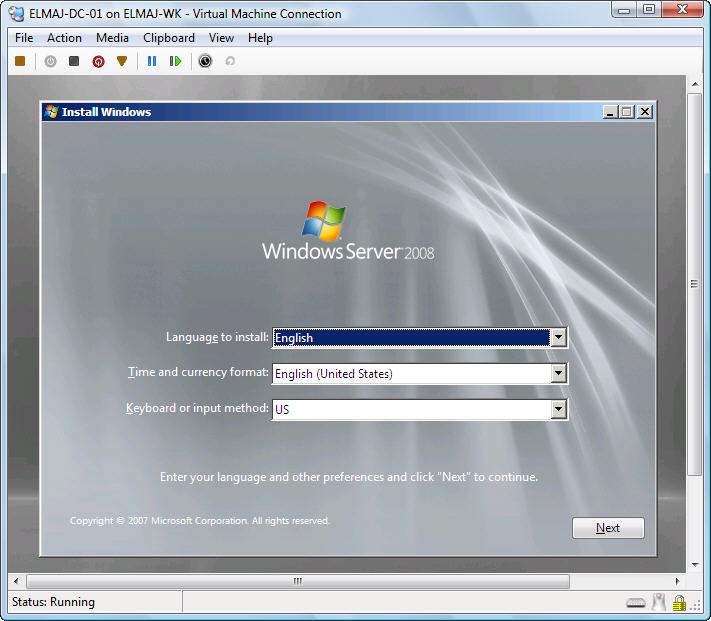Viewport: 711px width, 621px height.
Task: Open the File menu
Action: click(24, 38)
